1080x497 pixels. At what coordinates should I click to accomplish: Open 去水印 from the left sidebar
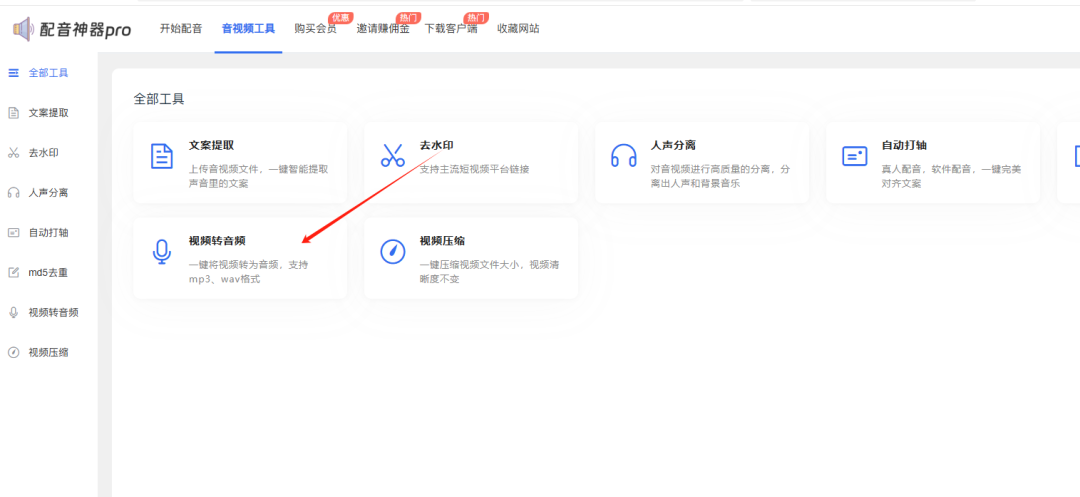[43, 153]
